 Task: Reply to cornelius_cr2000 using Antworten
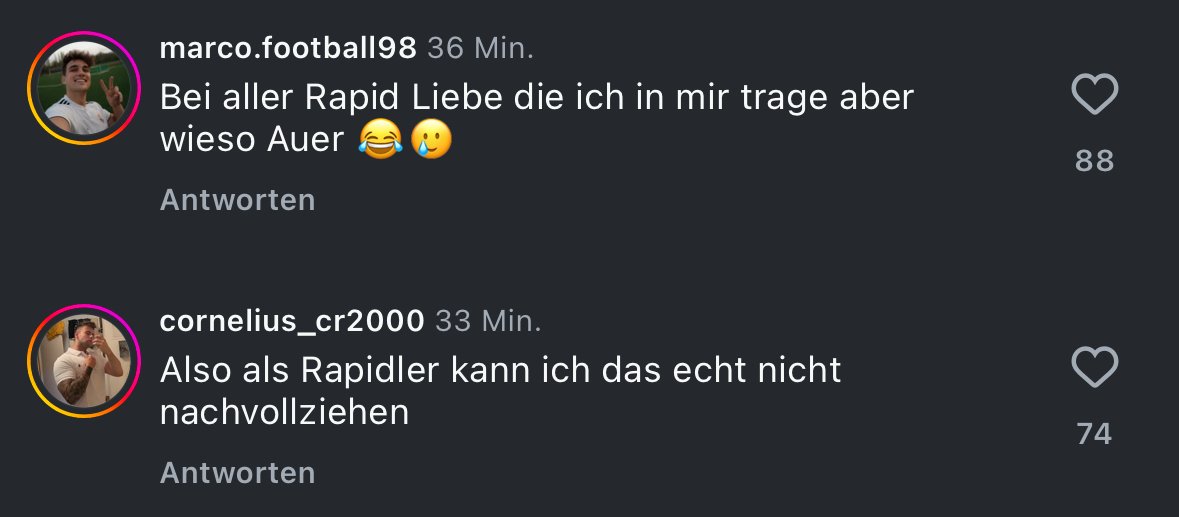click(x=238, y=473)
